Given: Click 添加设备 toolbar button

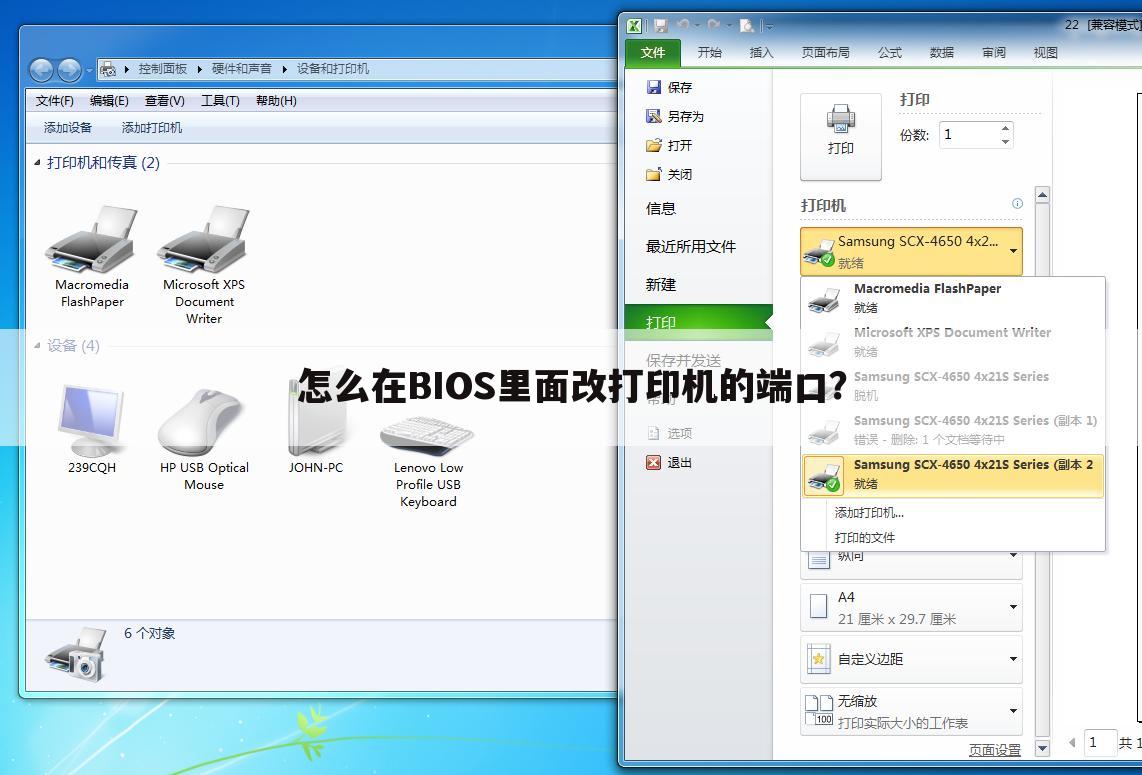Looking at the screenshot, I should click(x=68, y=127).
